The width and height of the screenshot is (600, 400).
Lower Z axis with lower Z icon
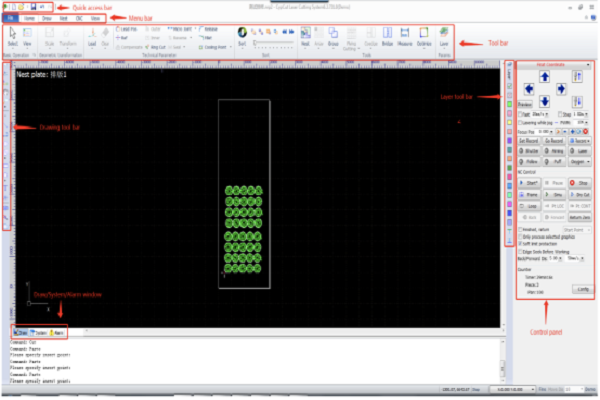coord(577,102)
